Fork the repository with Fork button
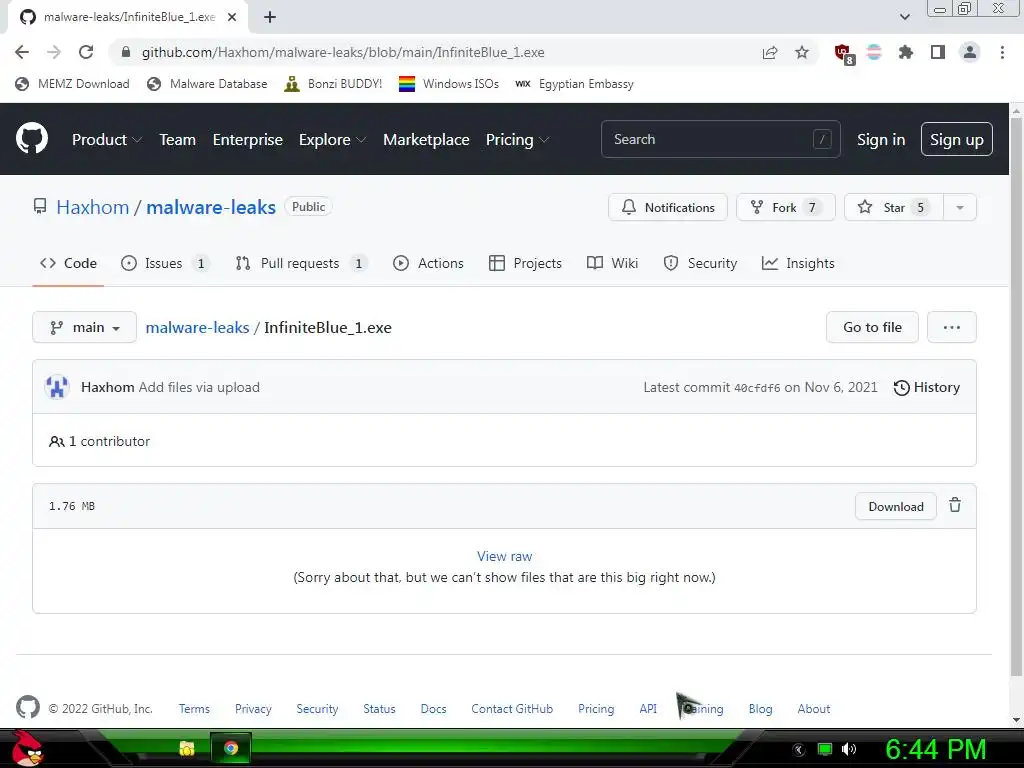The height and width of the screenshot is (768, 1024). 786,208
